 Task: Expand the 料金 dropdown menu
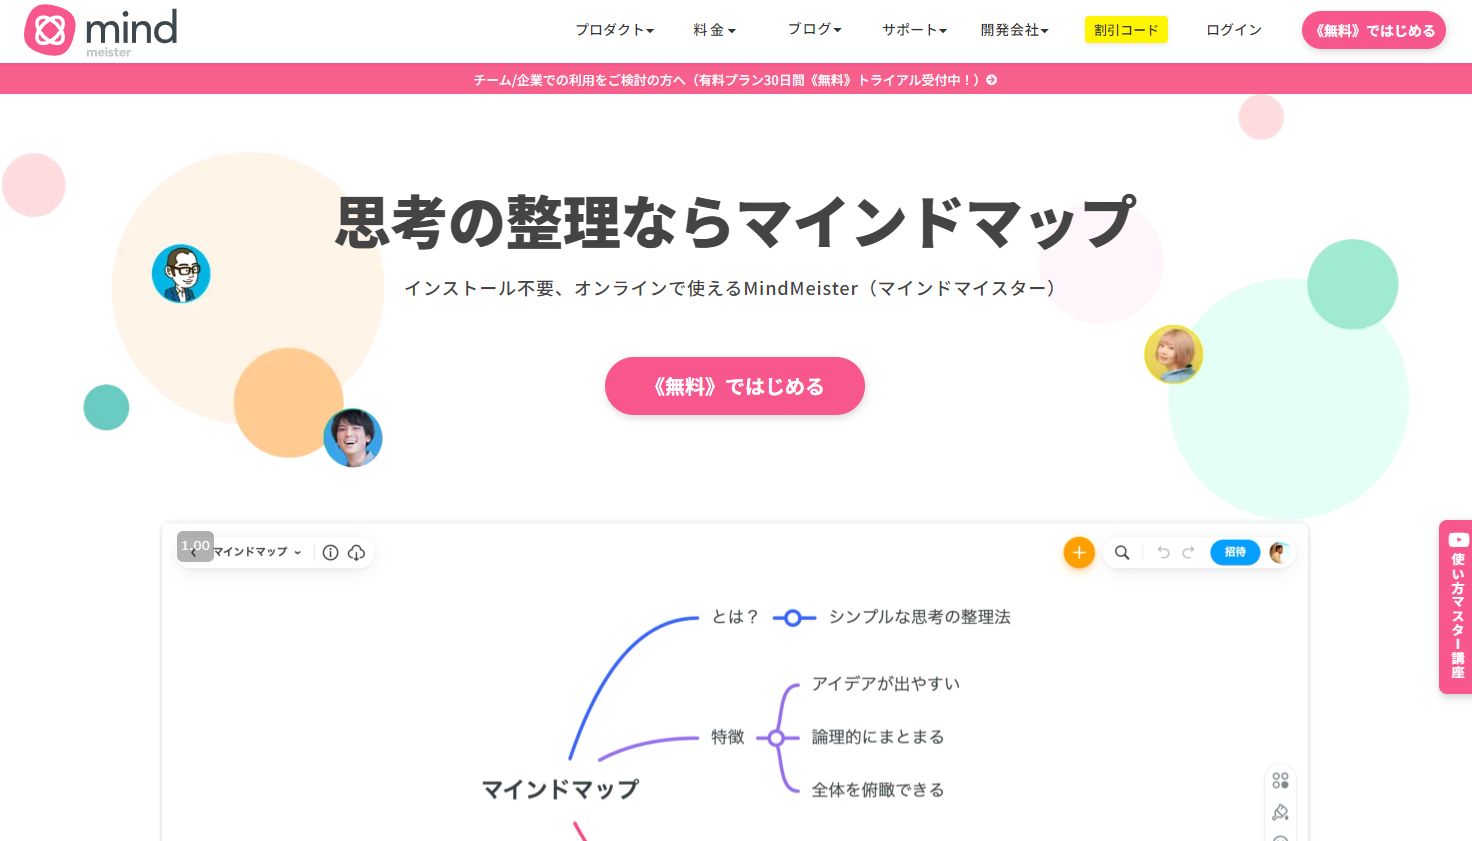(x=714, y=30)
